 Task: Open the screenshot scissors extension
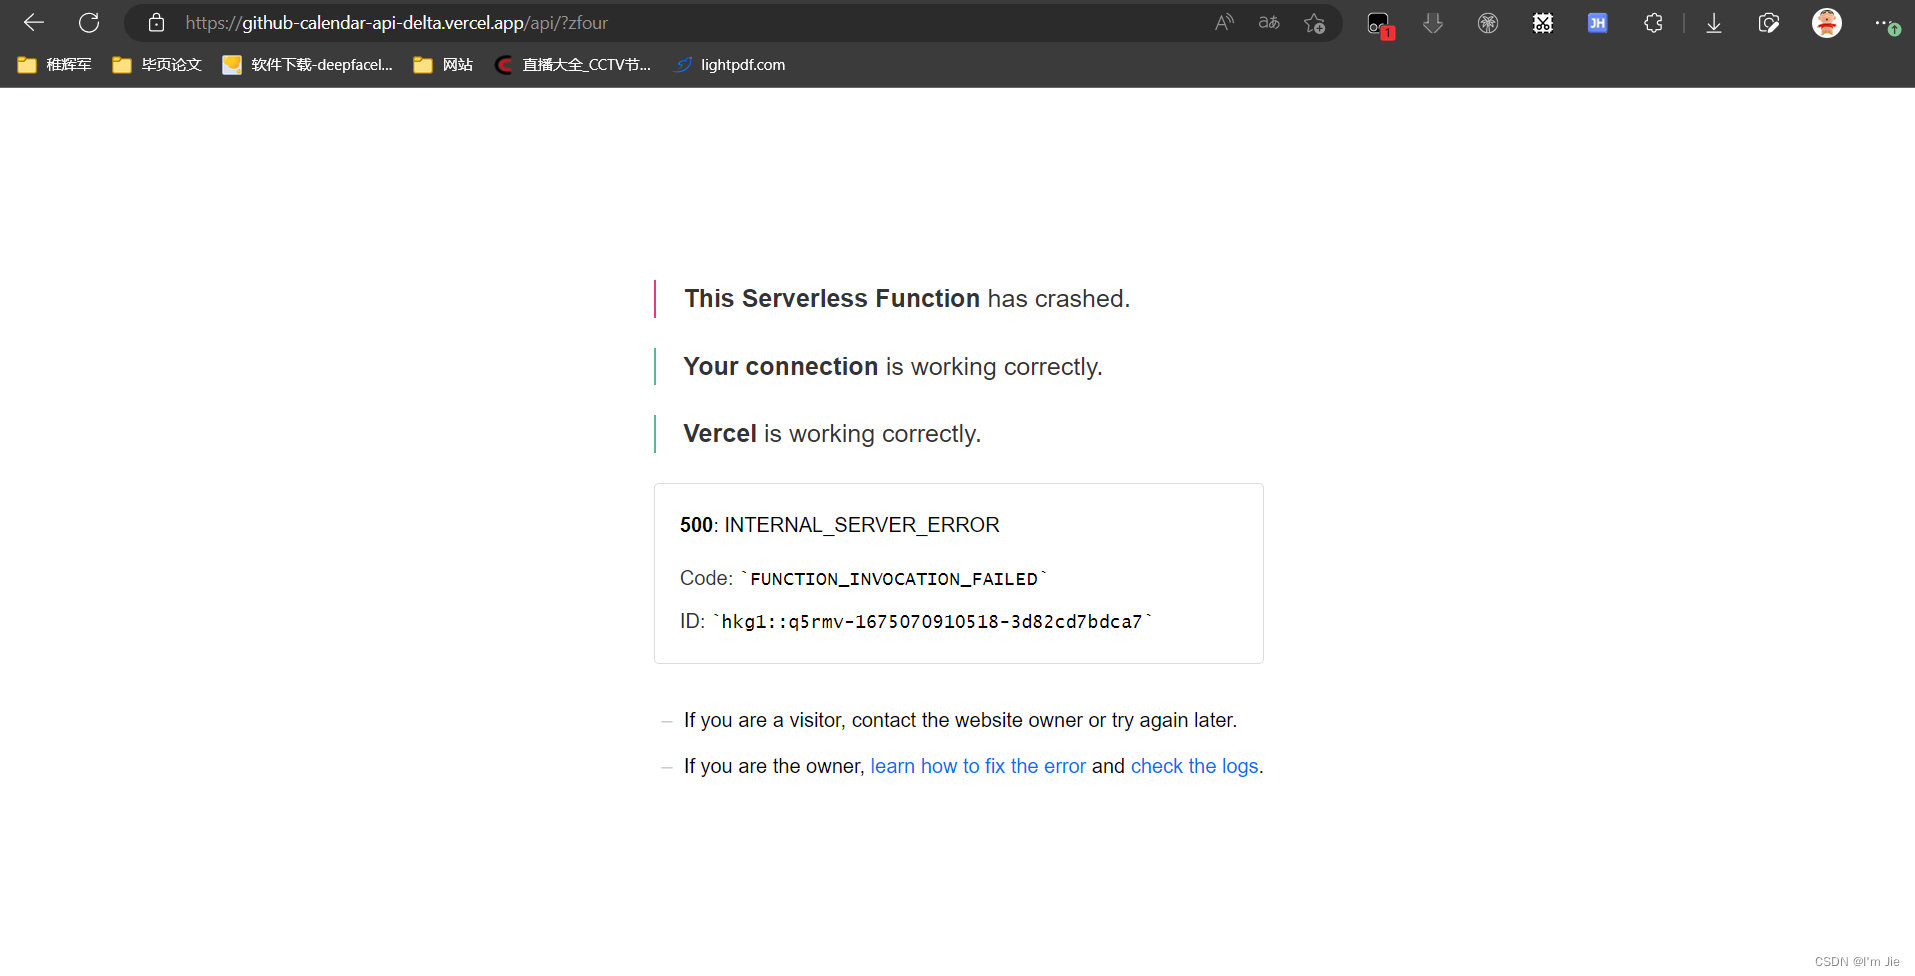1542,22
